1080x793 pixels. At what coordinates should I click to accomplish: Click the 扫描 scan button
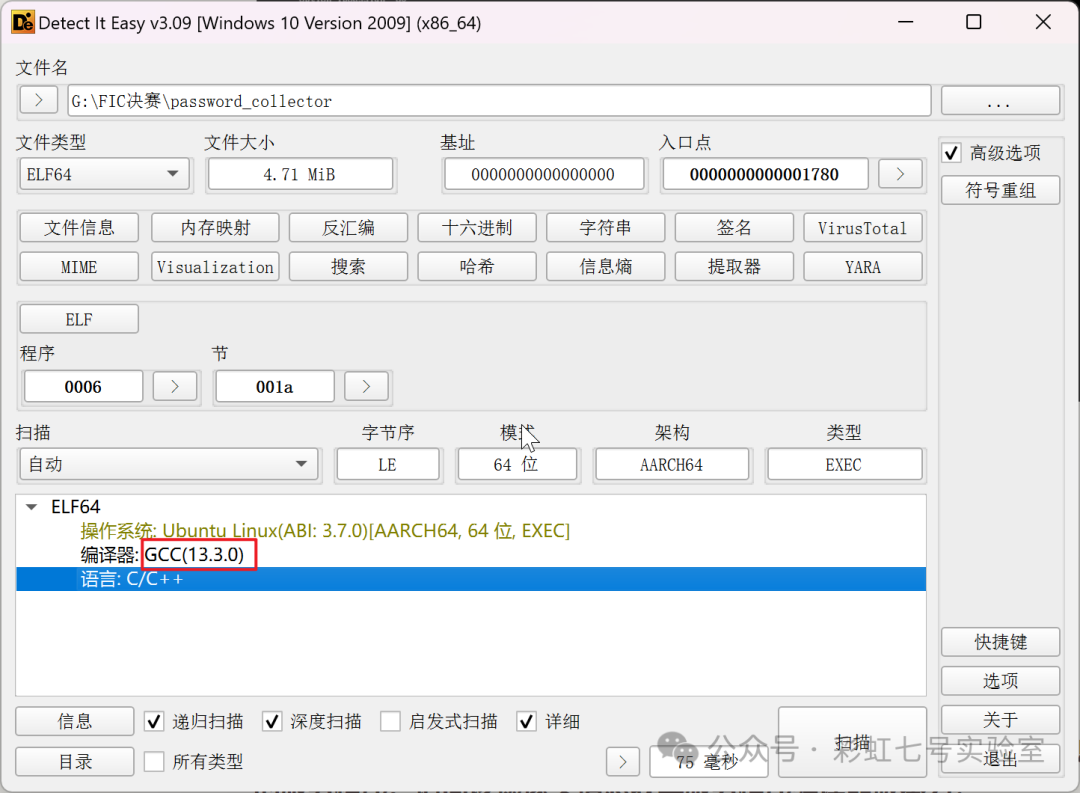(x=853, y=742)
